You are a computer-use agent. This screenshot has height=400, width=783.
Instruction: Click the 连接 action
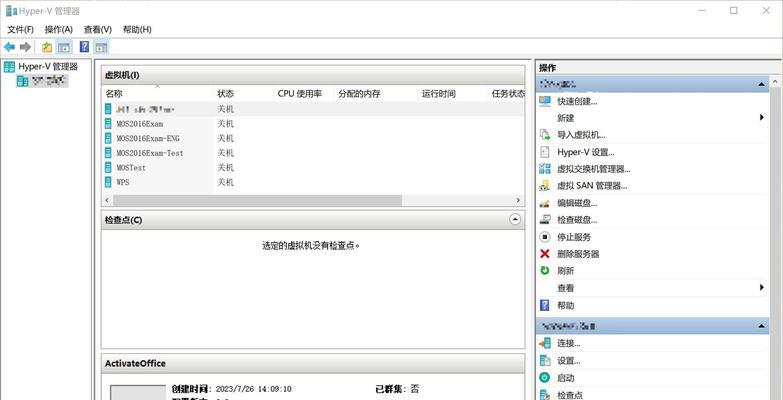[x=569, y=344]
